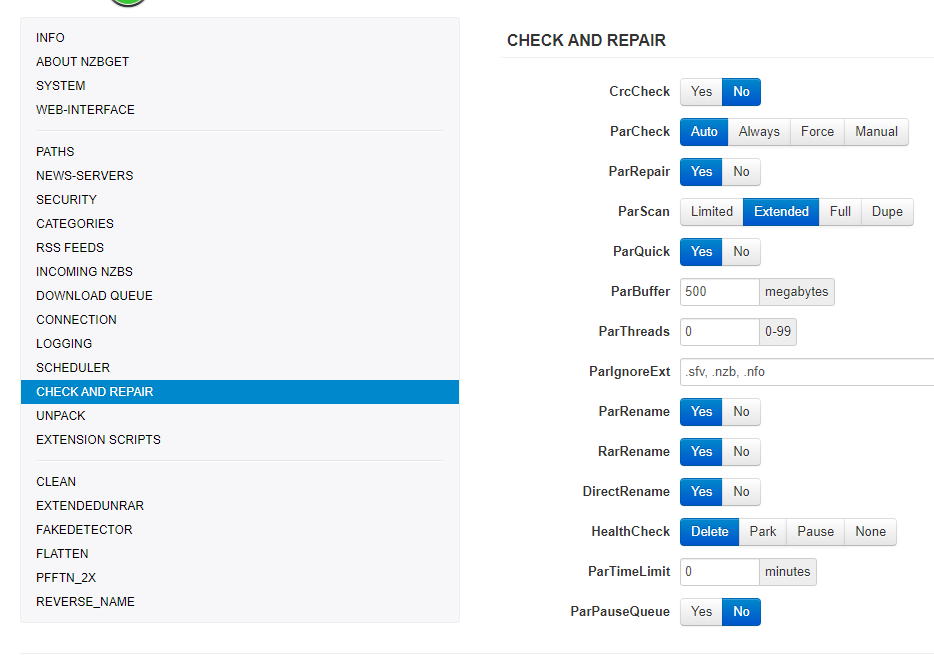Turn off ParQuick with No
This screenshot has height=655, width=934.
pos(741,252)
